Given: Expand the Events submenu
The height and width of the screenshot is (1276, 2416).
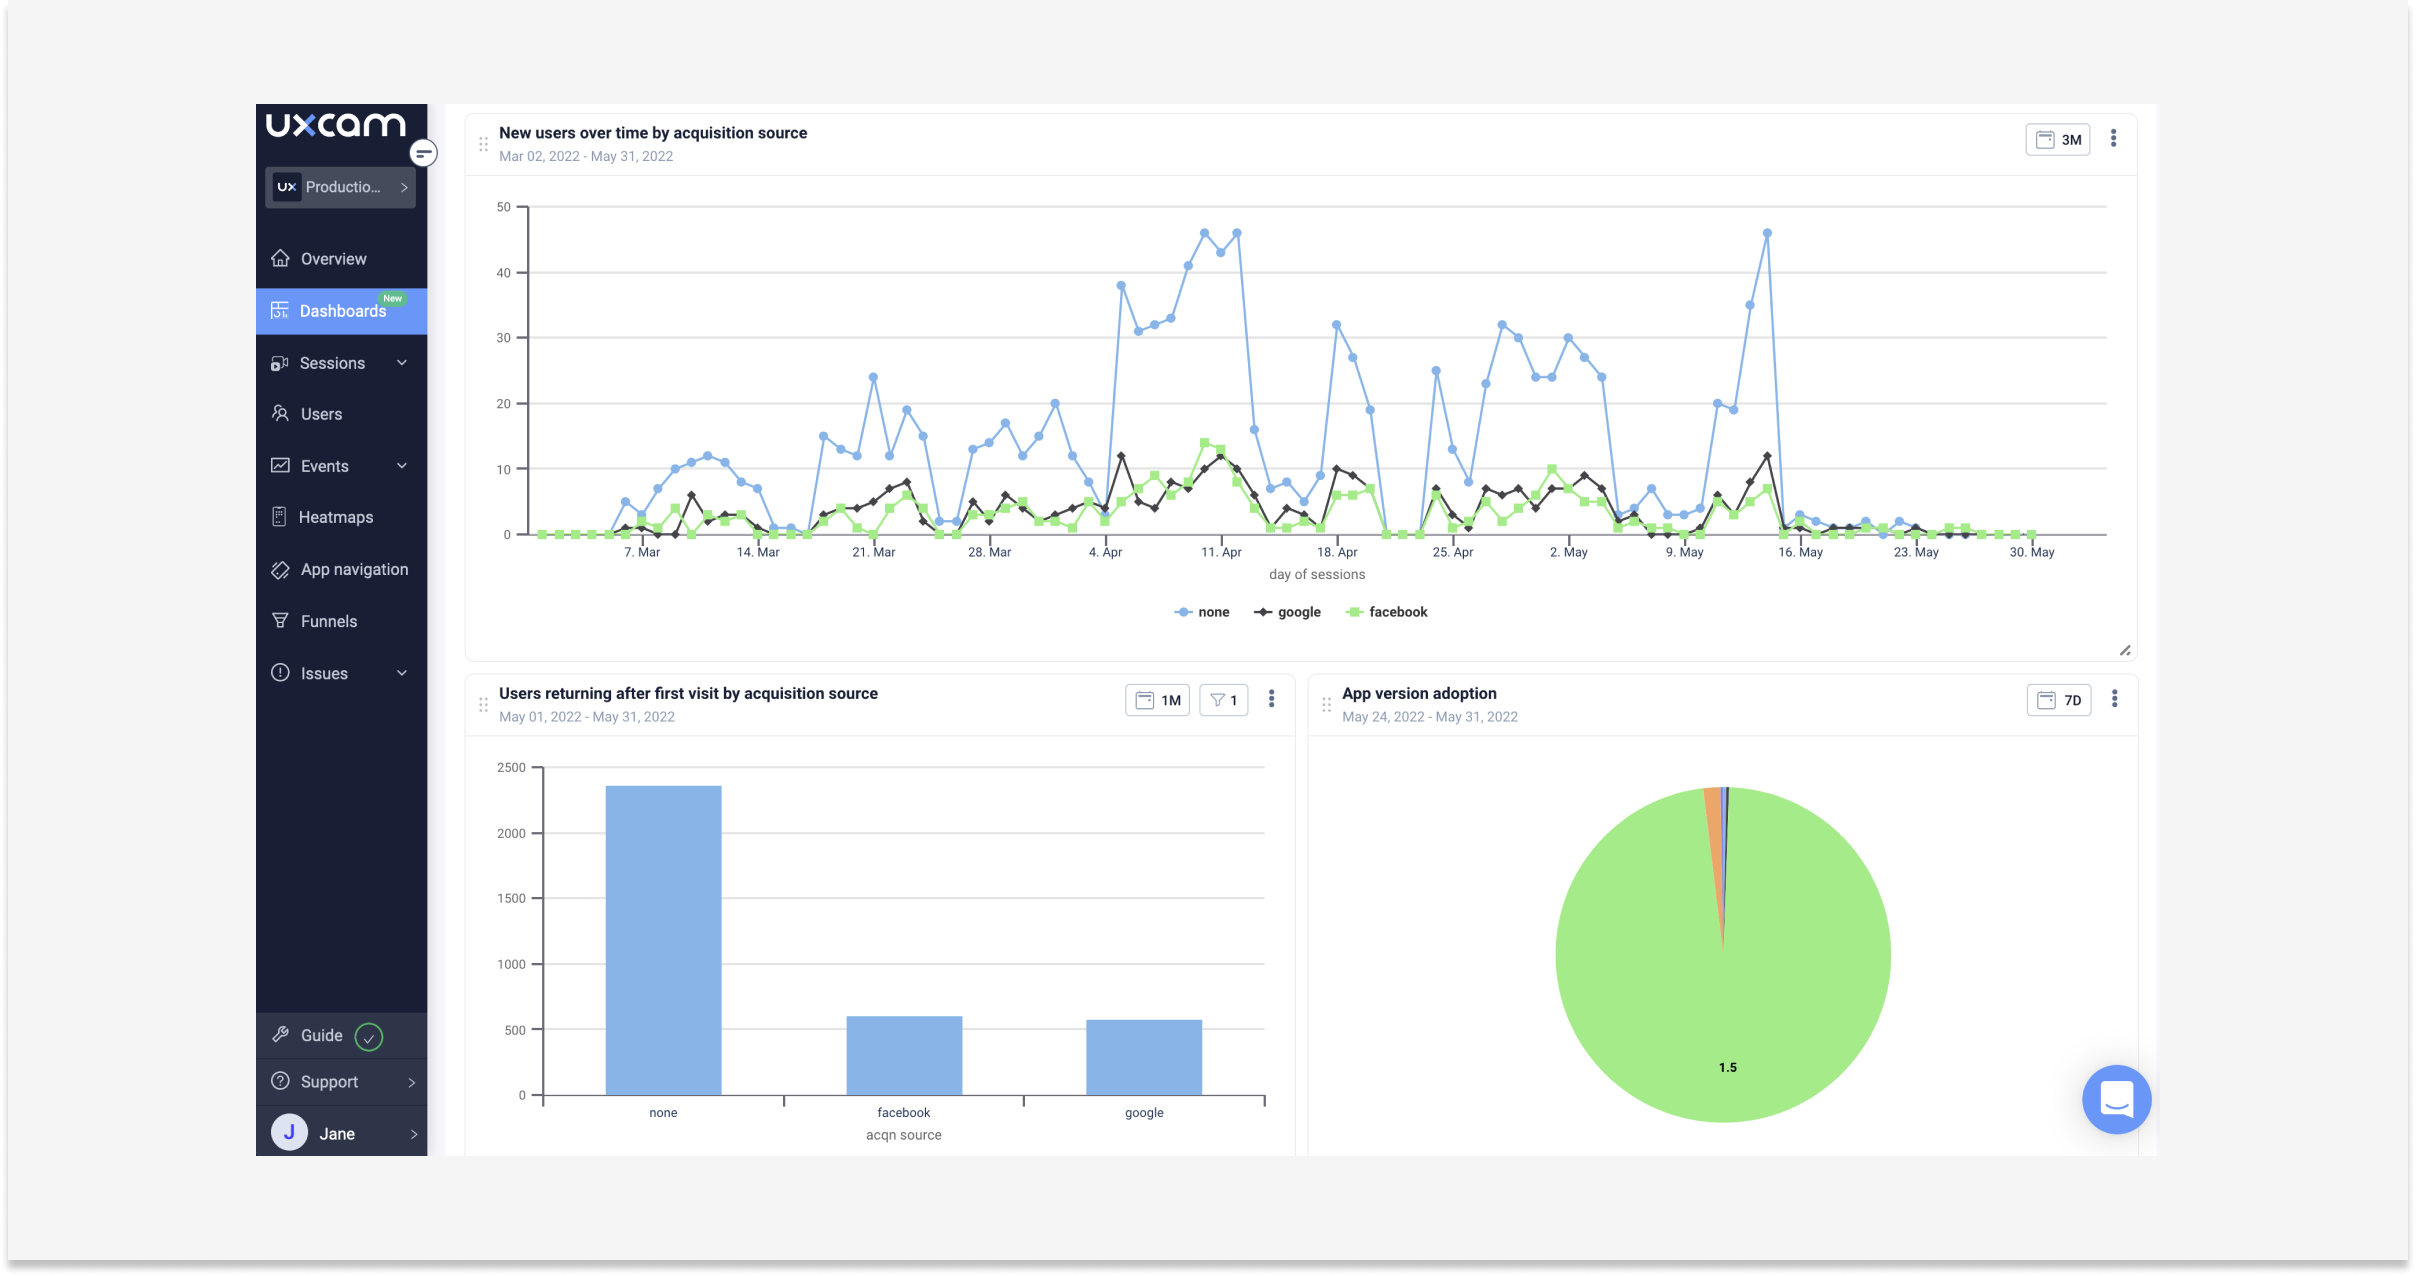Looking at the screenshot, I should click(402, 465).
